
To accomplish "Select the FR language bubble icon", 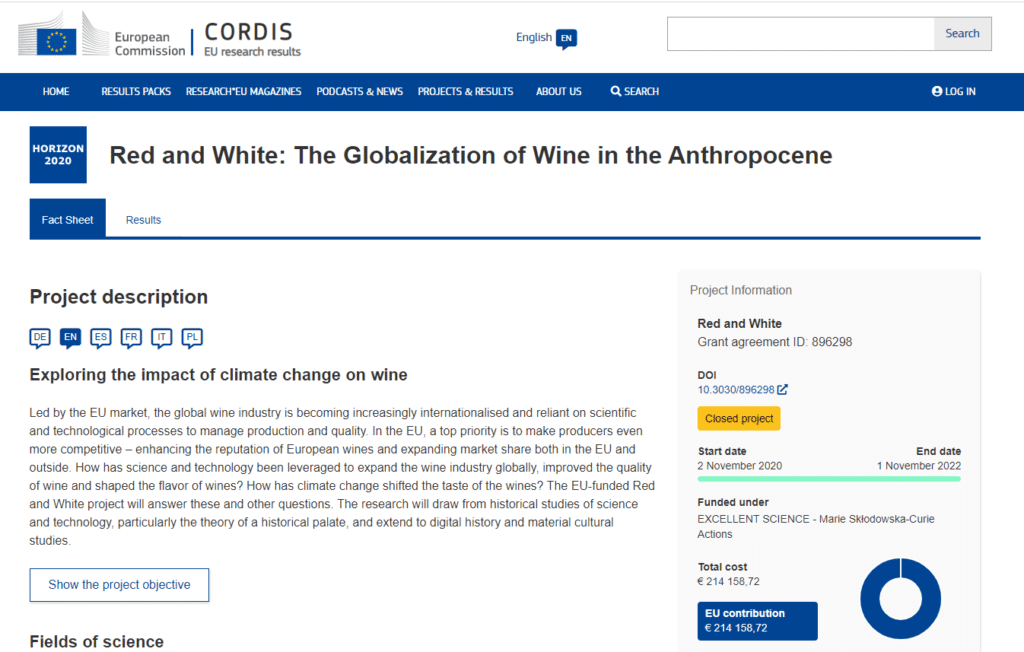I will click(131, 338).
